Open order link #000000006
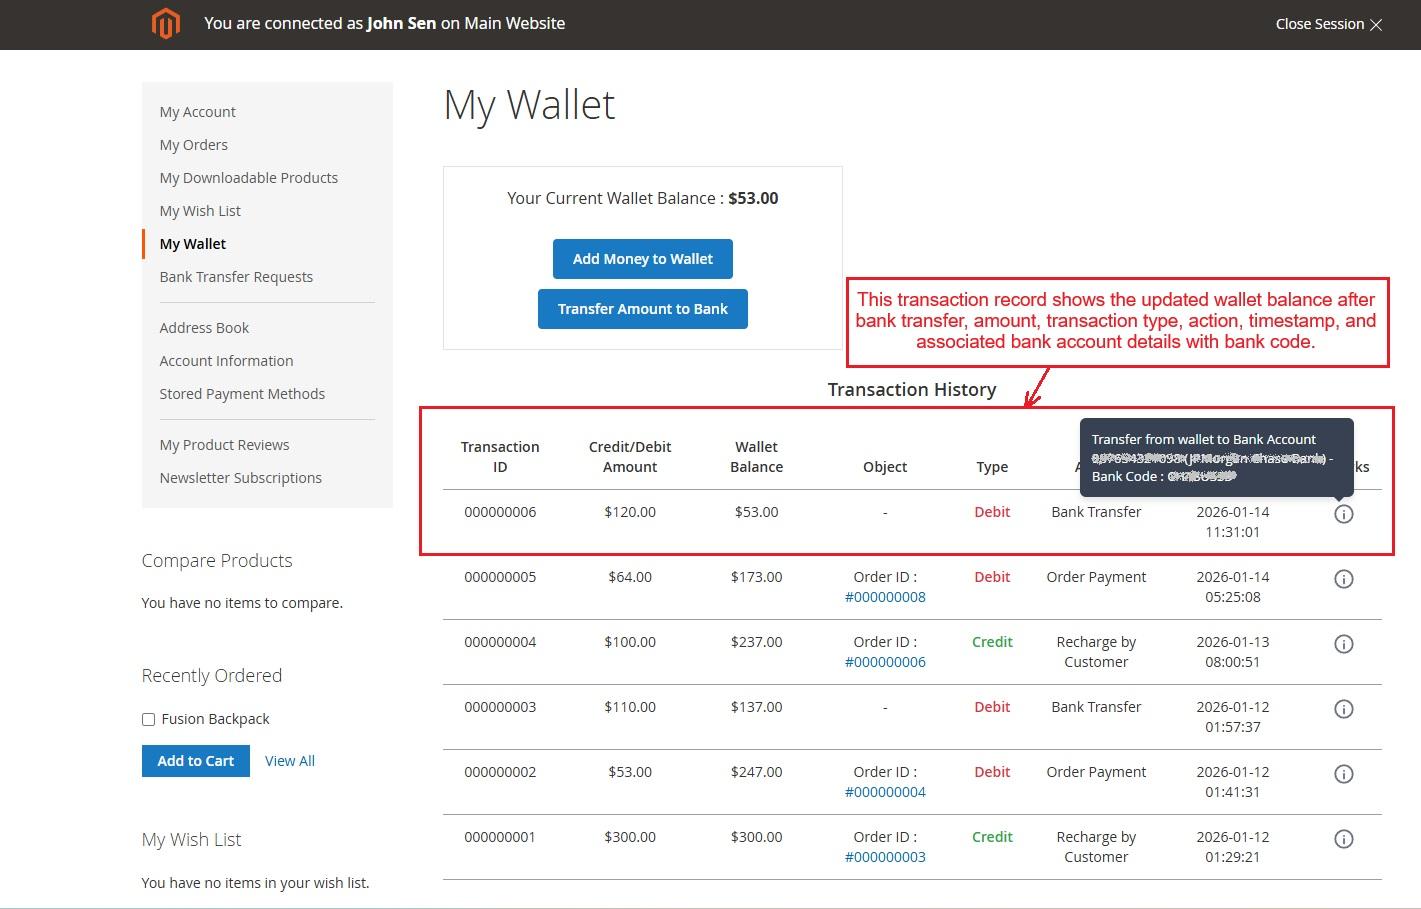Image resolution: width=1421 pixels, height=909 pixels. coord(885,662)
